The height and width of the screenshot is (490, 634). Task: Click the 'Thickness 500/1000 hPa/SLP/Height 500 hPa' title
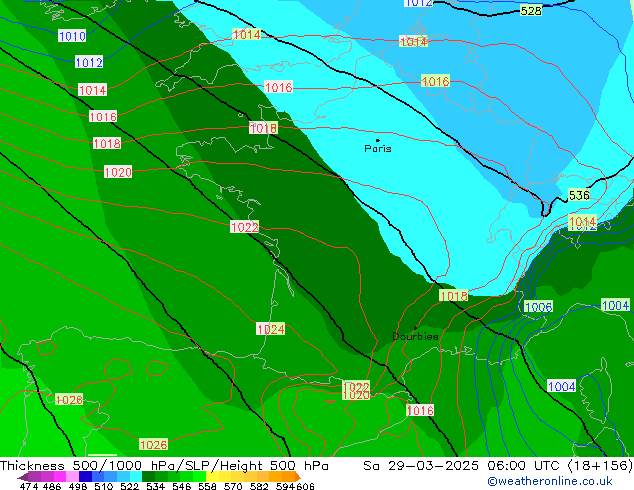[x=164, y=466]
